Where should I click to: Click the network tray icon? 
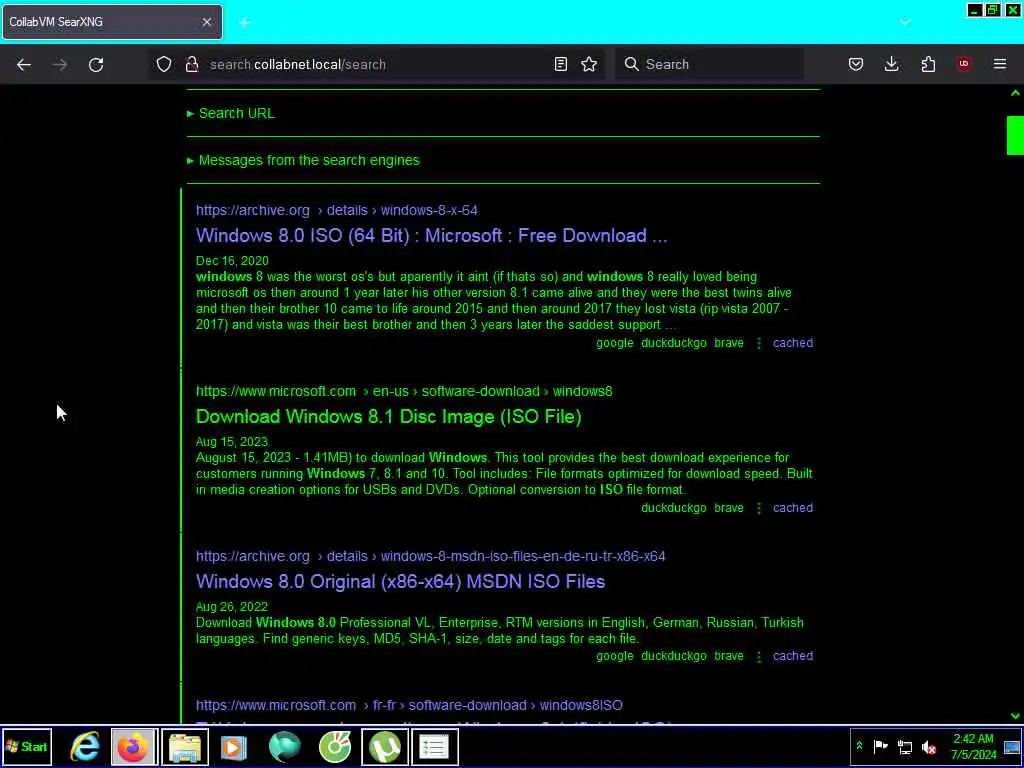[904, 746]
